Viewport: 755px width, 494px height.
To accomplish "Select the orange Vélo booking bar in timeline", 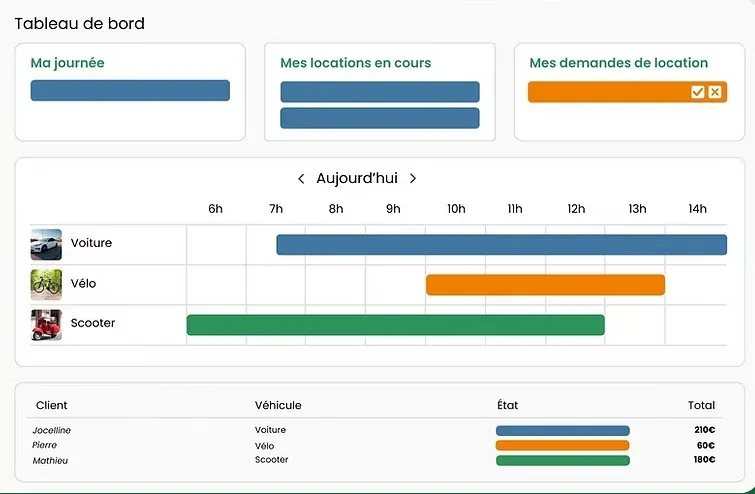I will point(546,285).
